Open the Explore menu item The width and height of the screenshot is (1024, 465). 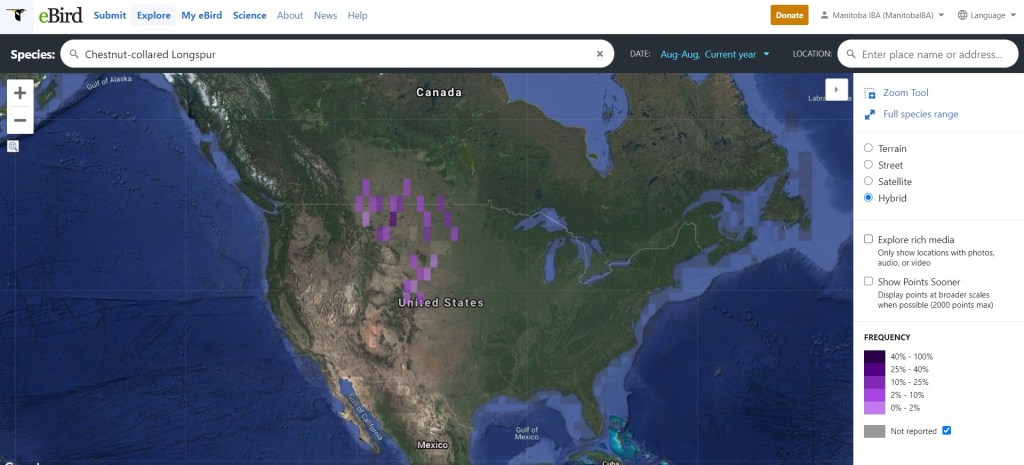pyautogui.click(x=153, y=15)
